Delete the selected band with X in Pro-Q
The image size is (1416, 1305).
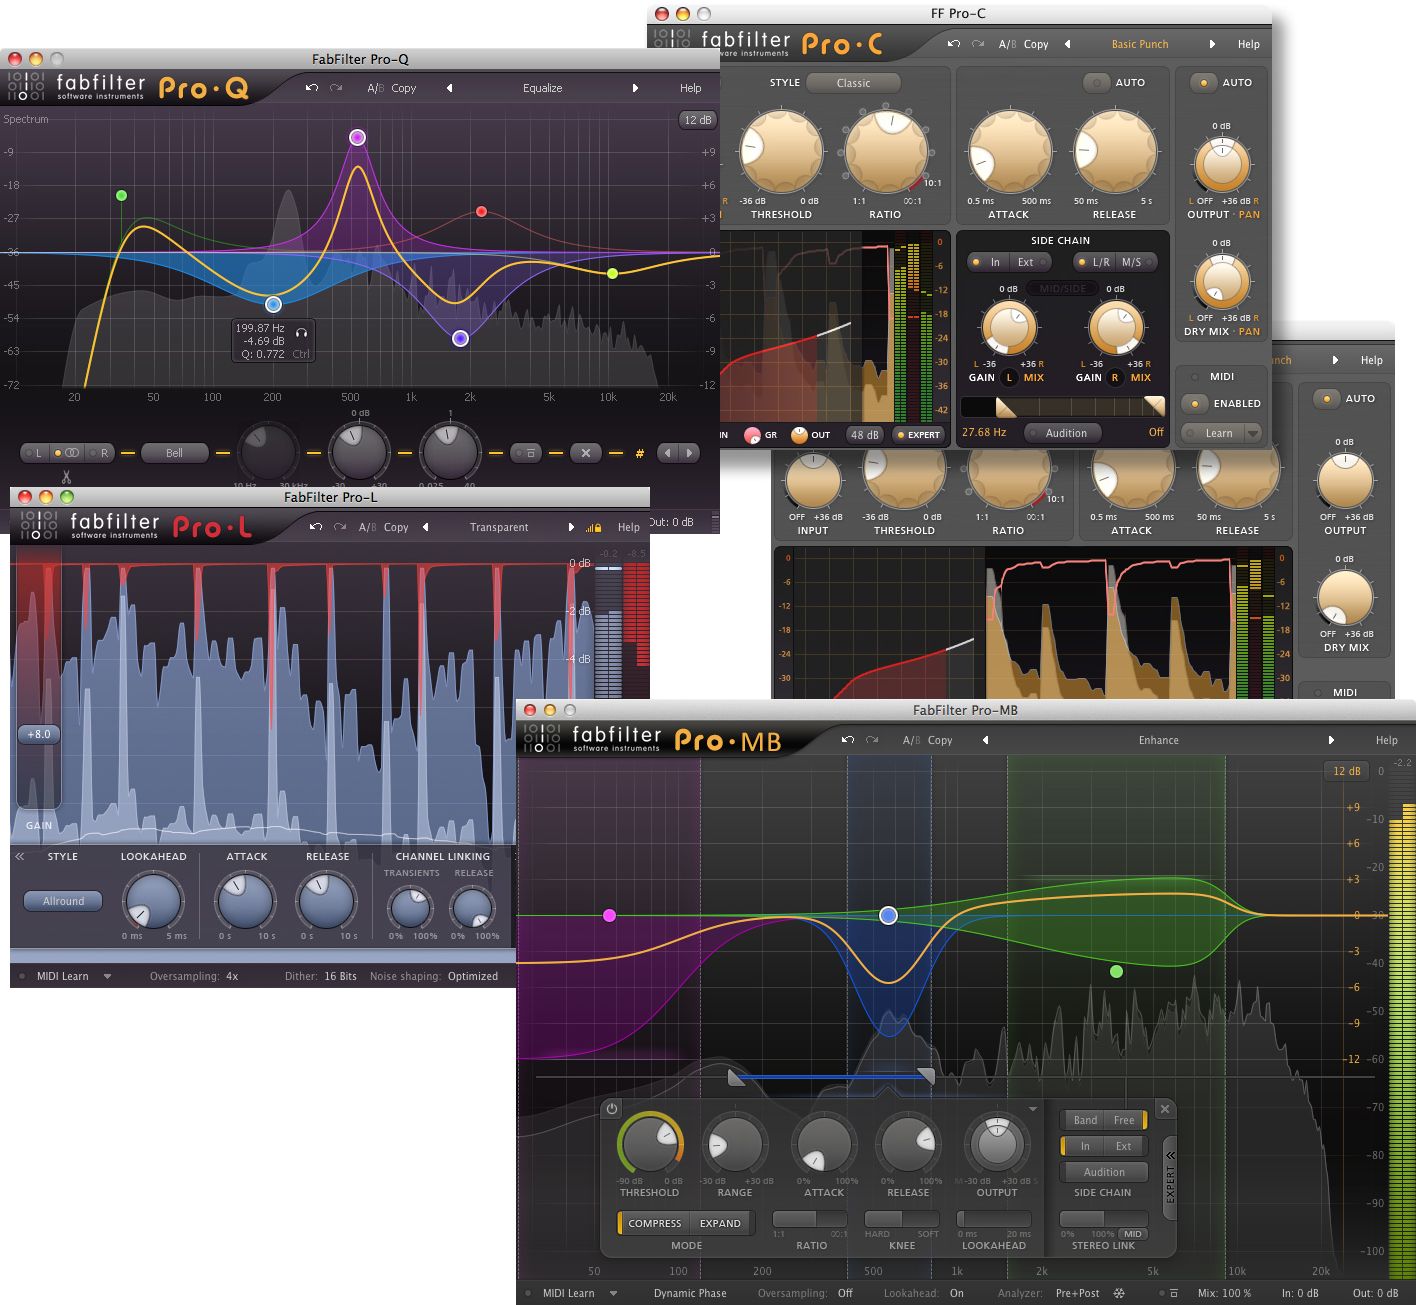586,453
